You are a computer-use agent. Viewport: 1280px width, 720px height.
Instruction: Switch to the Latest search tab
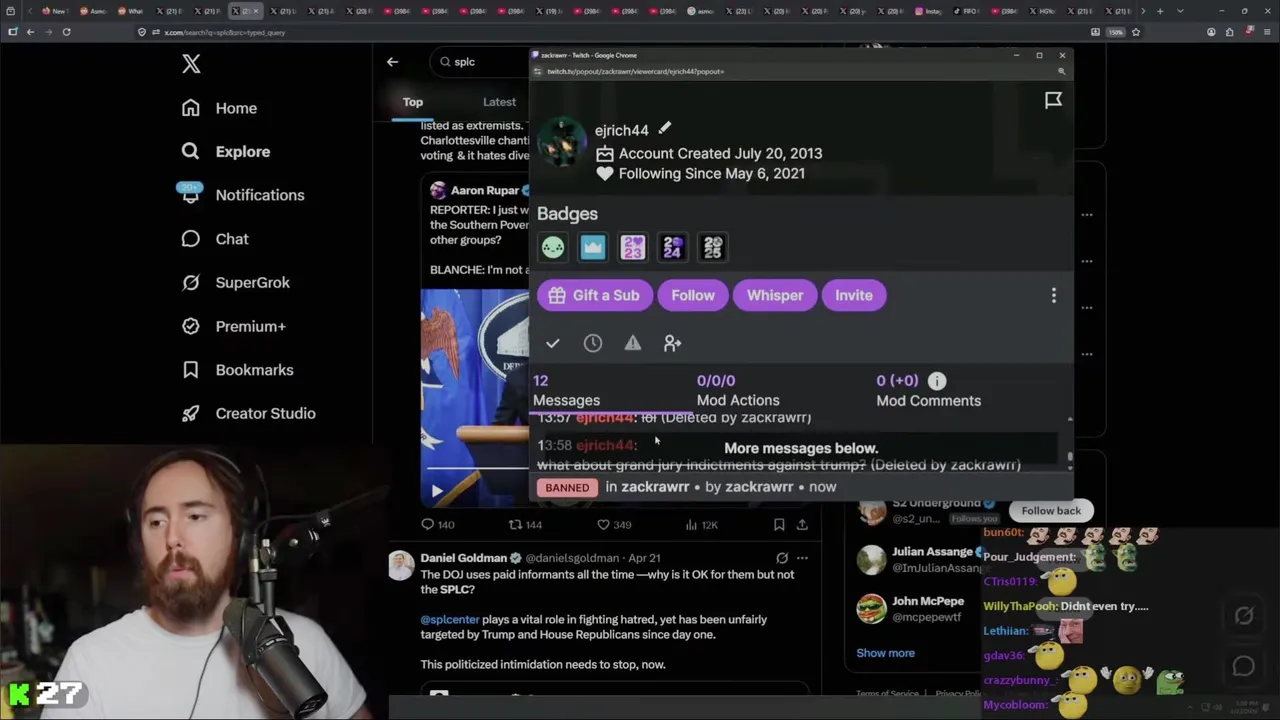click(499, 102)
